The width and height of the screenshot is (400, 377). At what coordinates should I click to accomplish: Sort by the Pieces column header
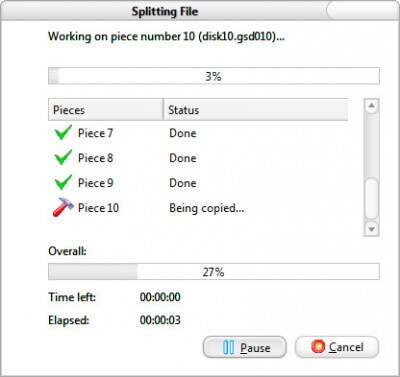pyautogui.click(x=106, y=109)
